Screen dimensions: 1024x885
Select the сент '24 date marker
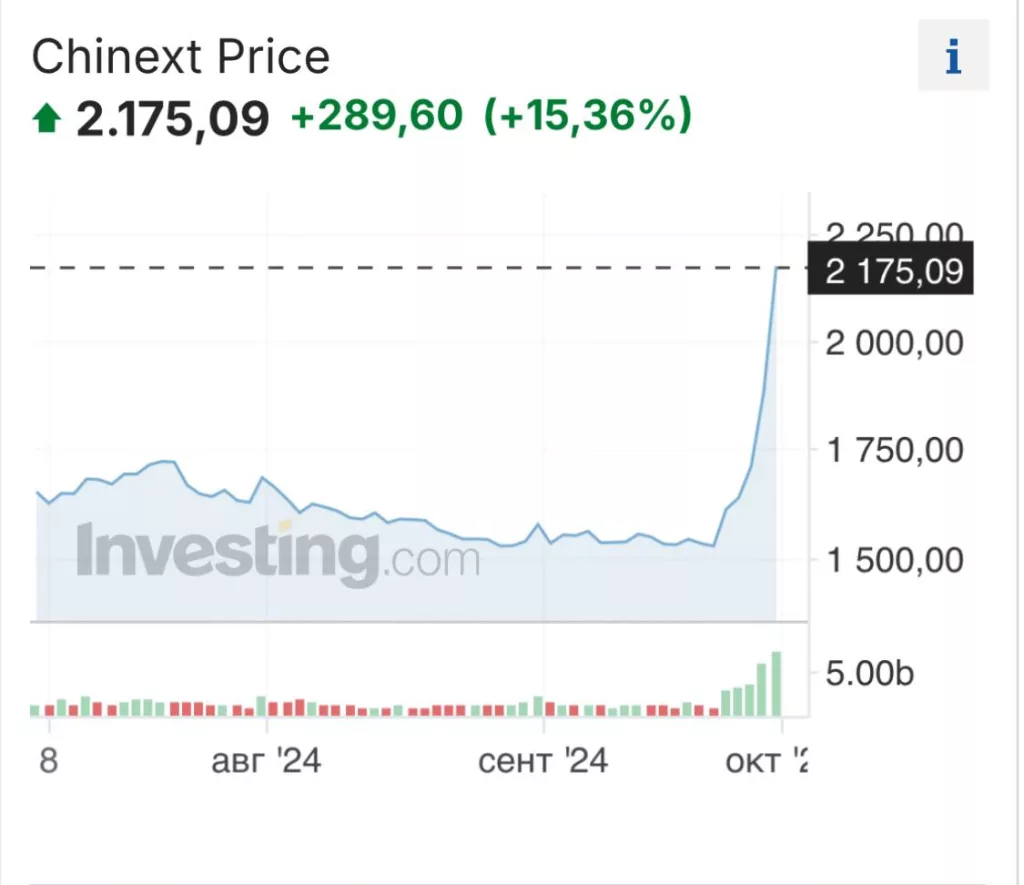543,762
